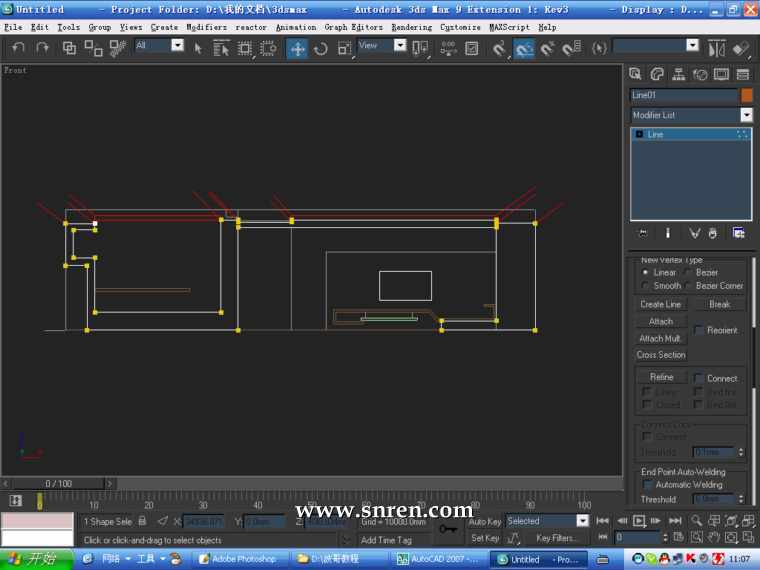Screen dimensions: 760x570
Task: Toggle the Angle Snap icon
Action: pos(523,48)
